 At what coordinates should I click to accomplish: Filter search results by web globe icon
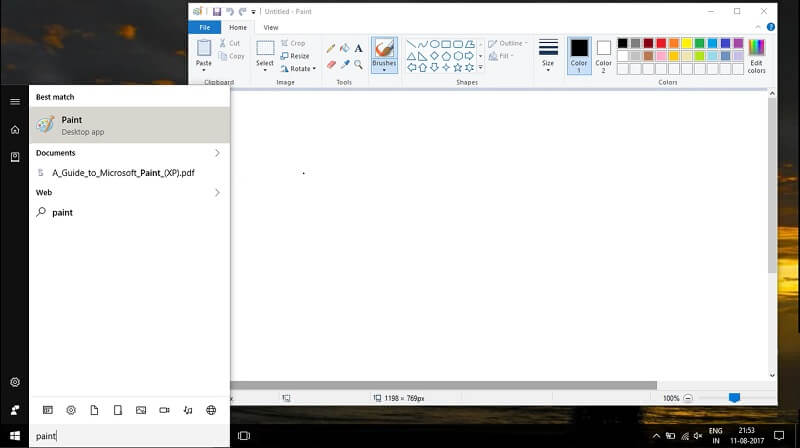[211, 410]
